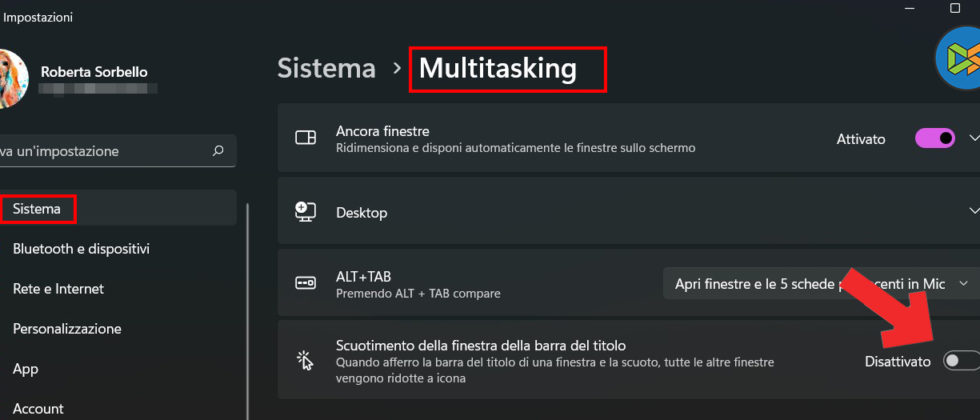Screen dimensions: 980x420
Task: Go to Personalizzazione settings
Action: (x=67, y=329)
